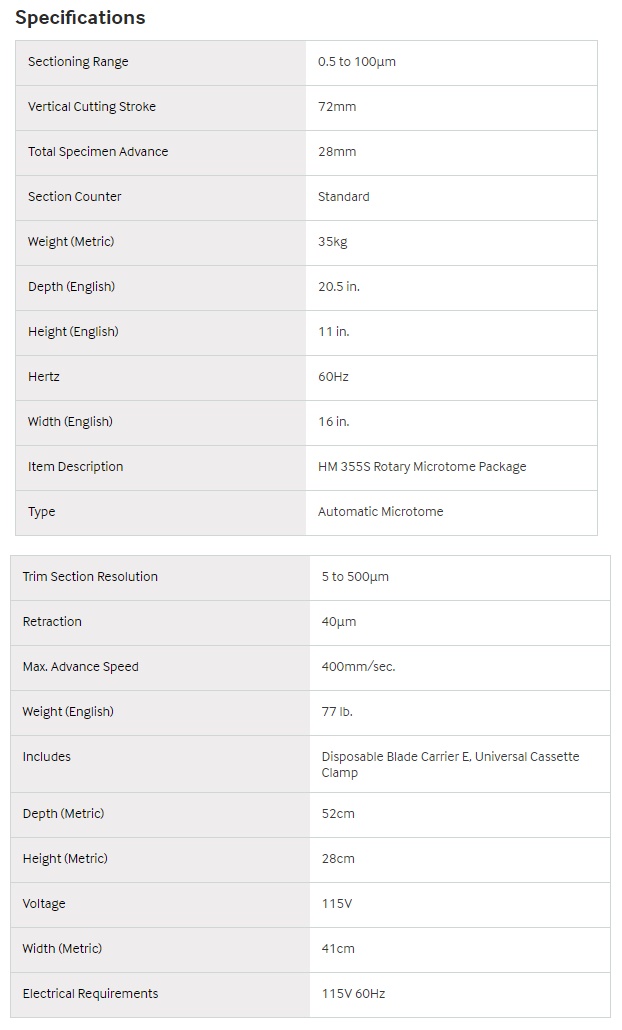Screen dimensions: 622x1030
Task: Click the Automatic Microtome type value
Action: [381, 512]
